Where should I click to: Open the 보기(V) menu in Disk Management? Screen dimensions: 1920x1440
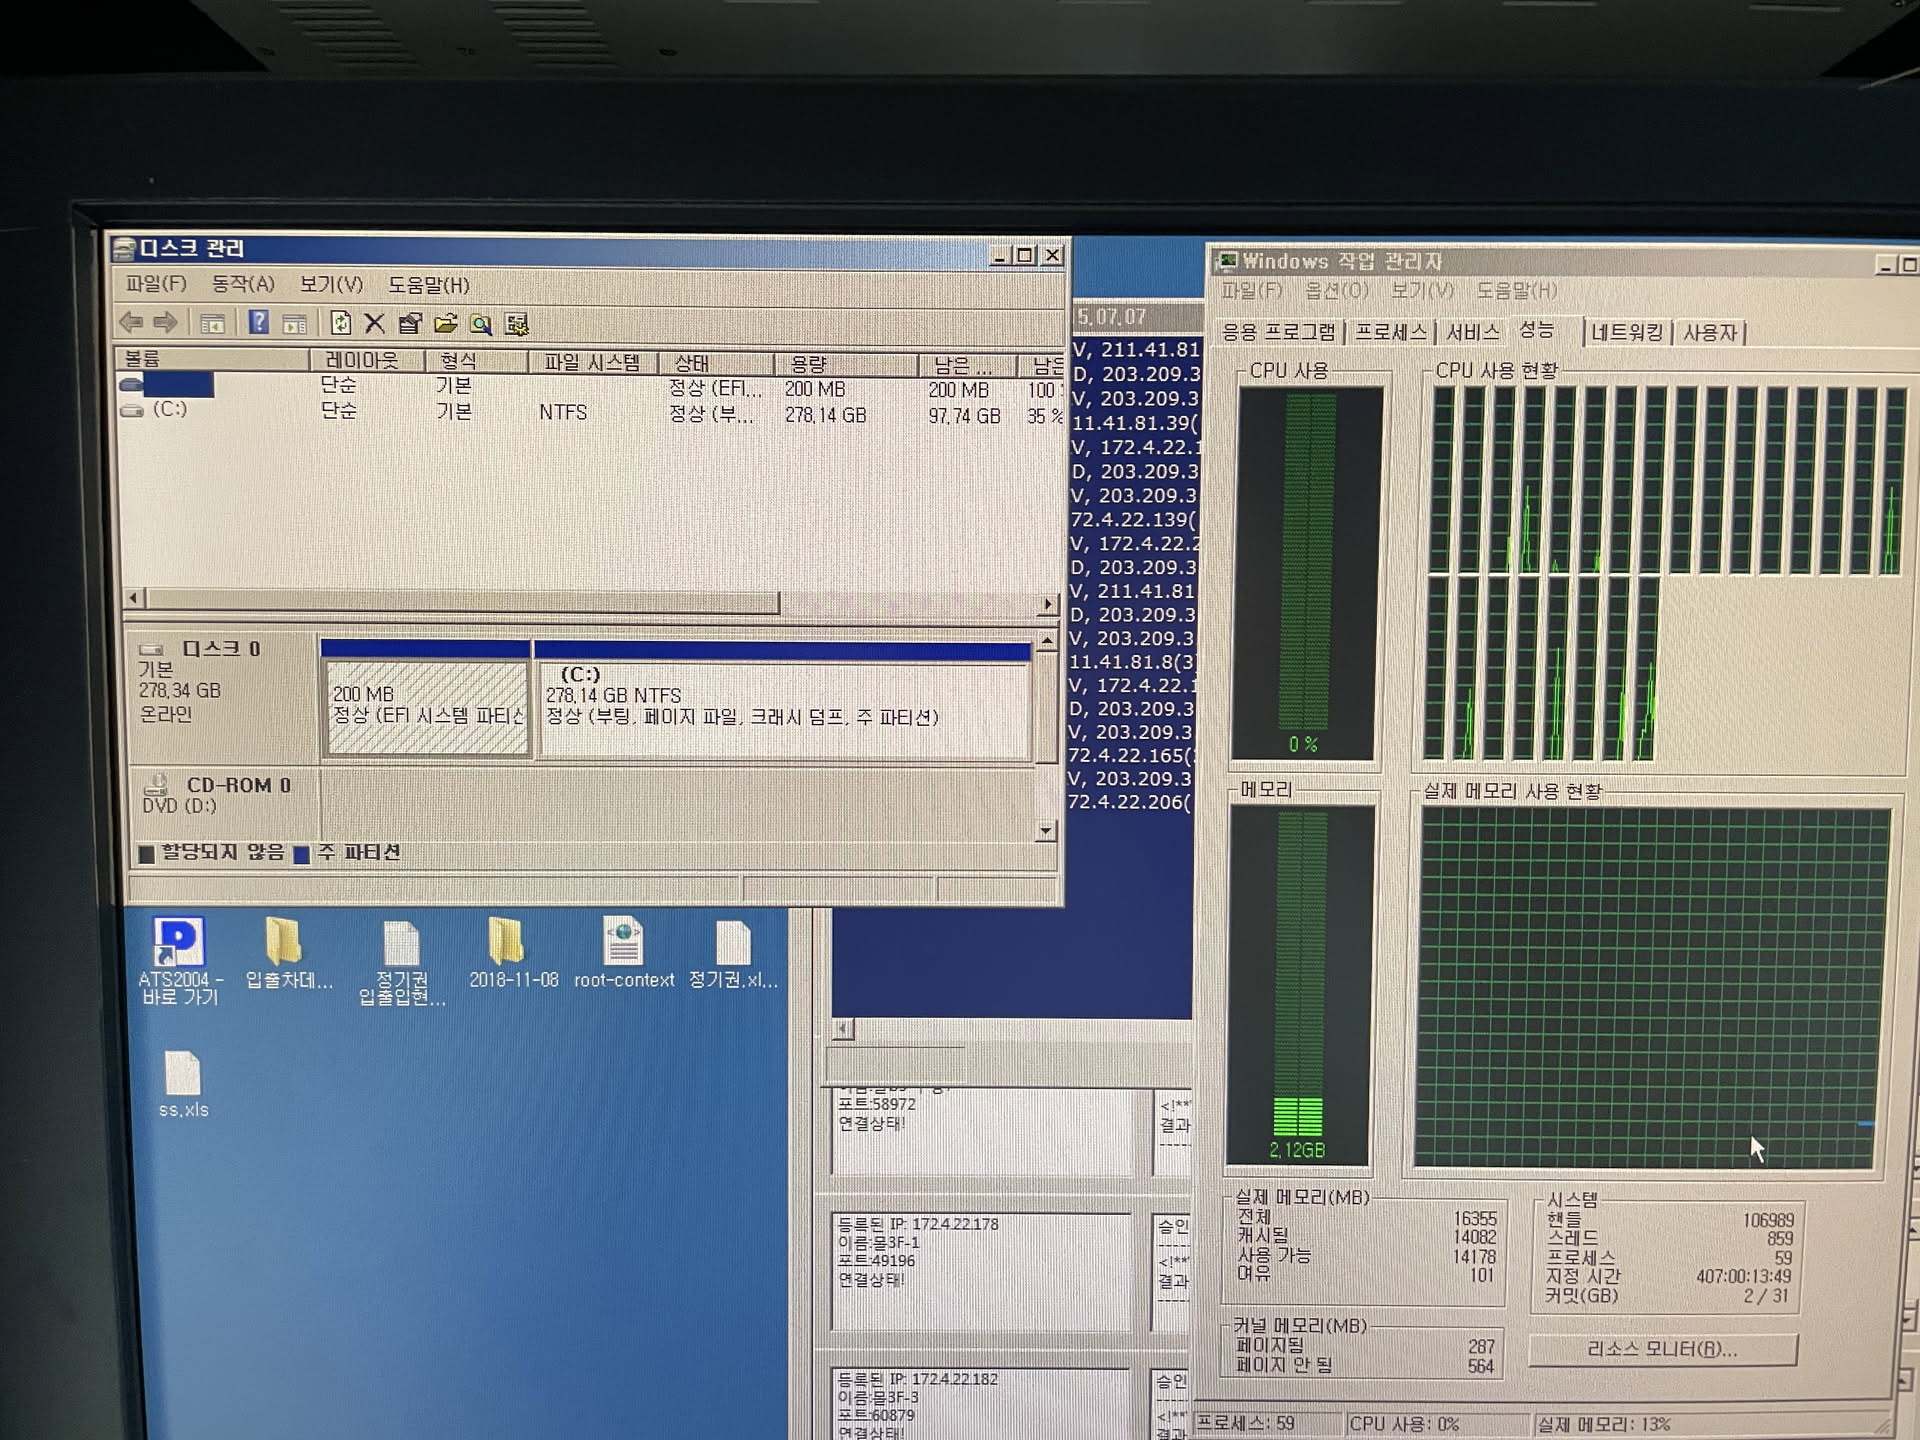coord(331,285)
